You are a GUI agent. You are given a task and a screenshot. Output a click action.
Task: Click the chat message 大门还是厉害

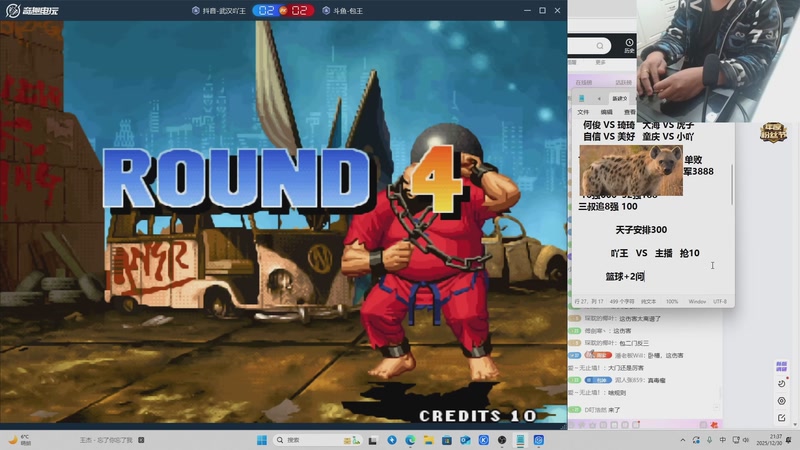(626, 368)
